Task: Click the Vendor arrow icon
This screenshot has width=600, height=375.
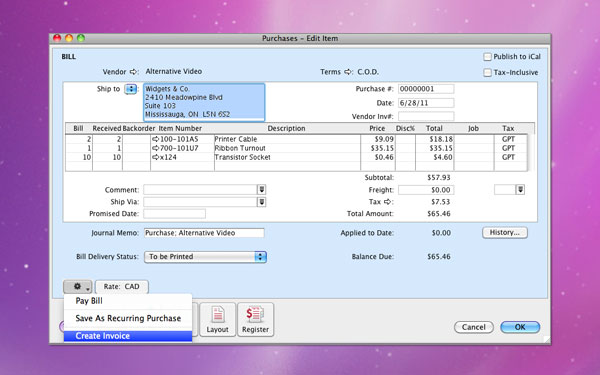Action: point(133,72)
